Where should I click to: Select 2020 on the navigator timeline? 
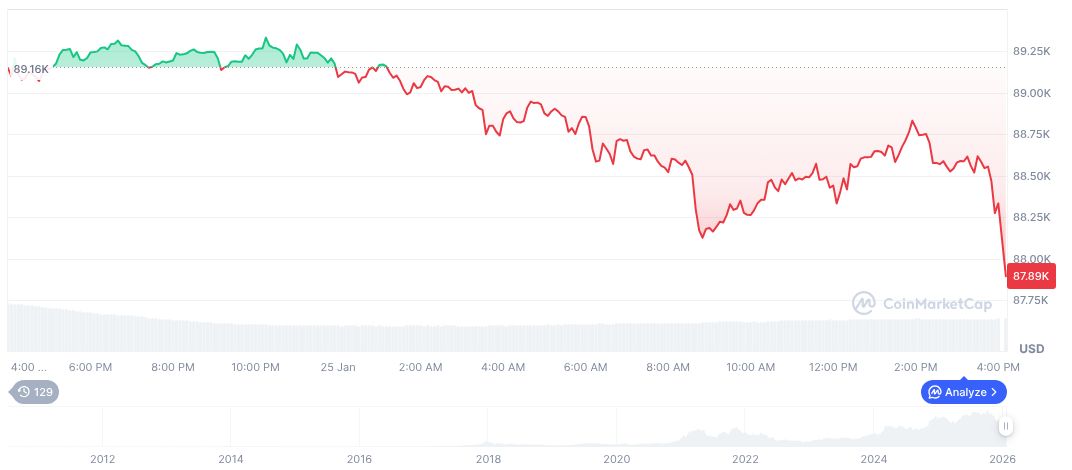tap(617, 459)
